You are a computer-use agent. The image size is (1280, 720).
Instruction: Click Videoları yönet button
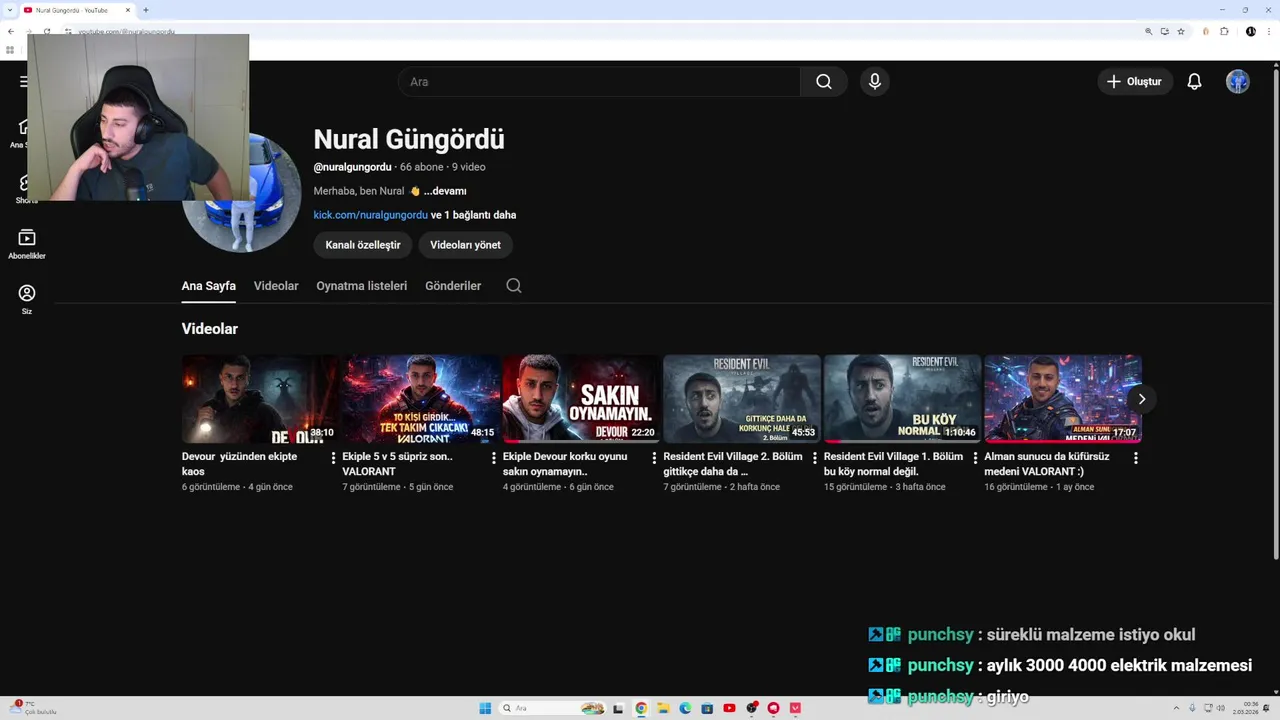click(465, 245)
